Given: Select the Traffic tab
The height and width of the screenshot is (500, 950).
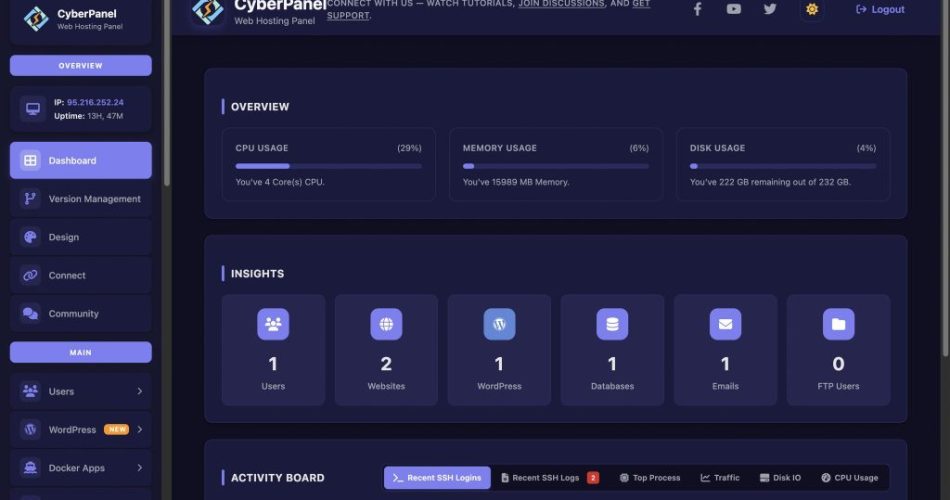Looking at the screenshot, I should (720, 478).
